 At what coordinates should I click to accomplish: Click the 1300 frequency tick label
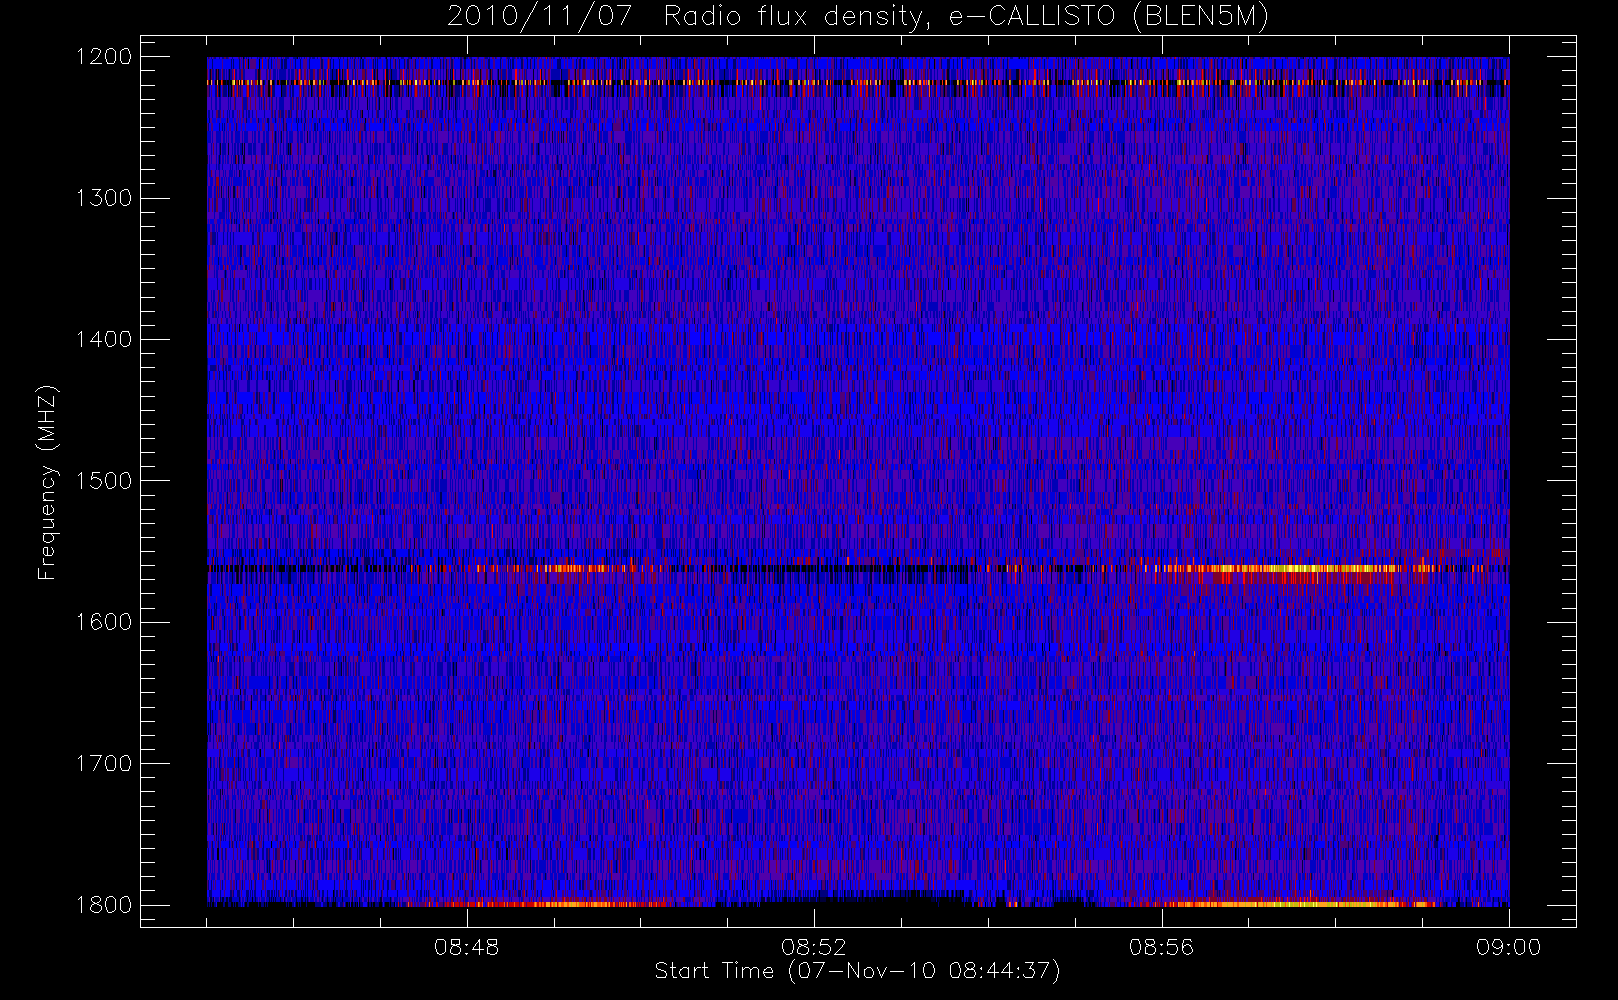(104, 198)
